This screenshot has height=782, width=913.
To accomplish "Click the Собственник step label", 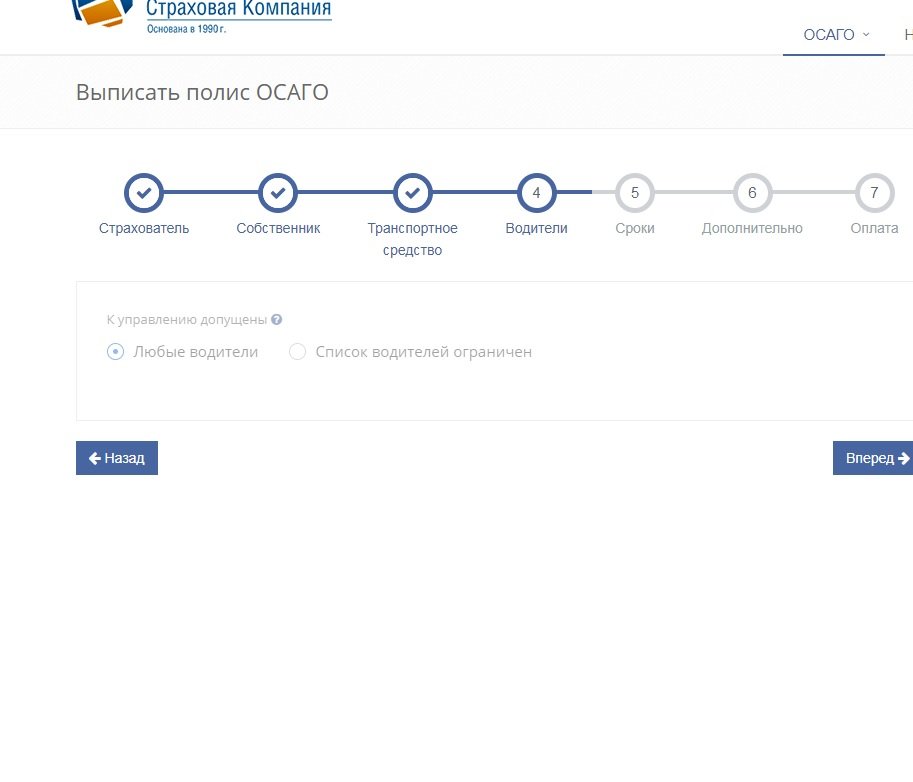I will [278, 228].
